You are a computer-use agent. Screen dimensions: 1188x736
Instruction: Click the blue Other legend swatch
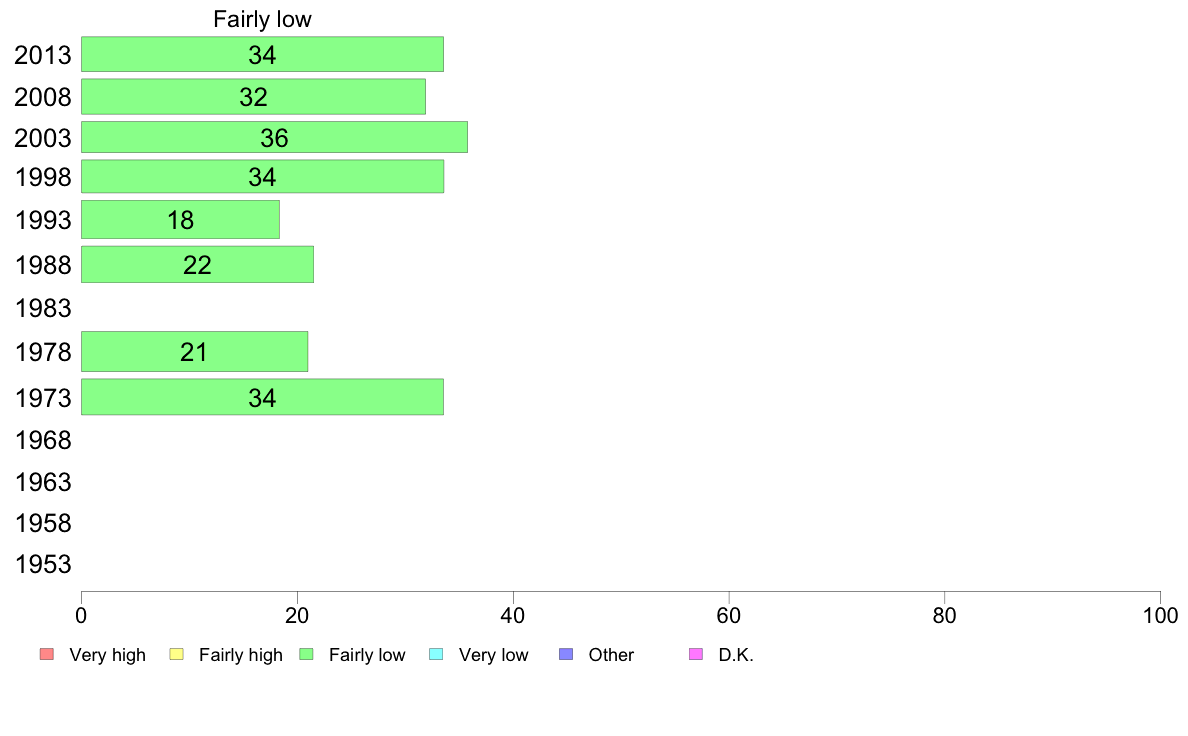(x=566, y=654)
